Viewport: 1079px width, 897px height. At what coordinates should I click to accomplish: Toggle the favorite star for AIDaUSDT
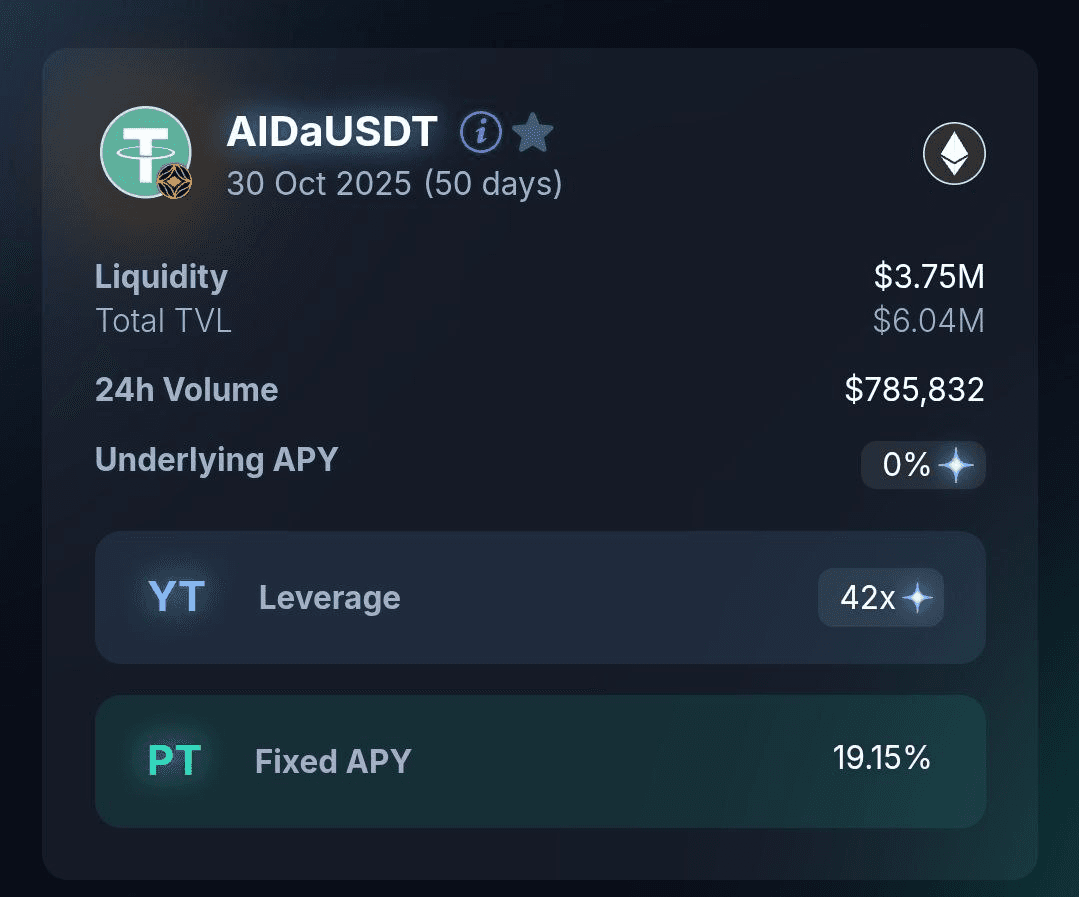point(533,132)
